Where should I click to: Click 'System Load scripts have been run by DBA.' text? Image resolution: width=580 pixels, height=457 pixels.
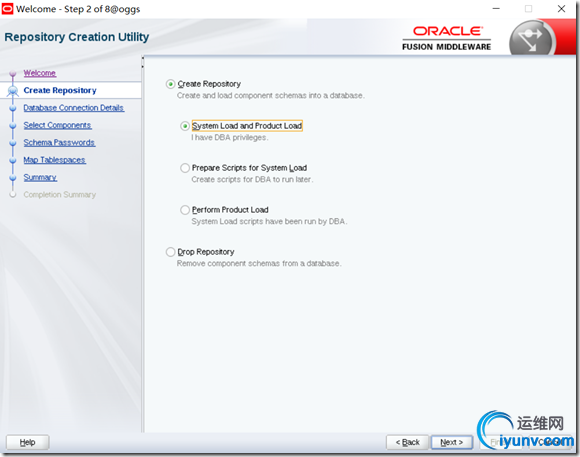(269, 221)
